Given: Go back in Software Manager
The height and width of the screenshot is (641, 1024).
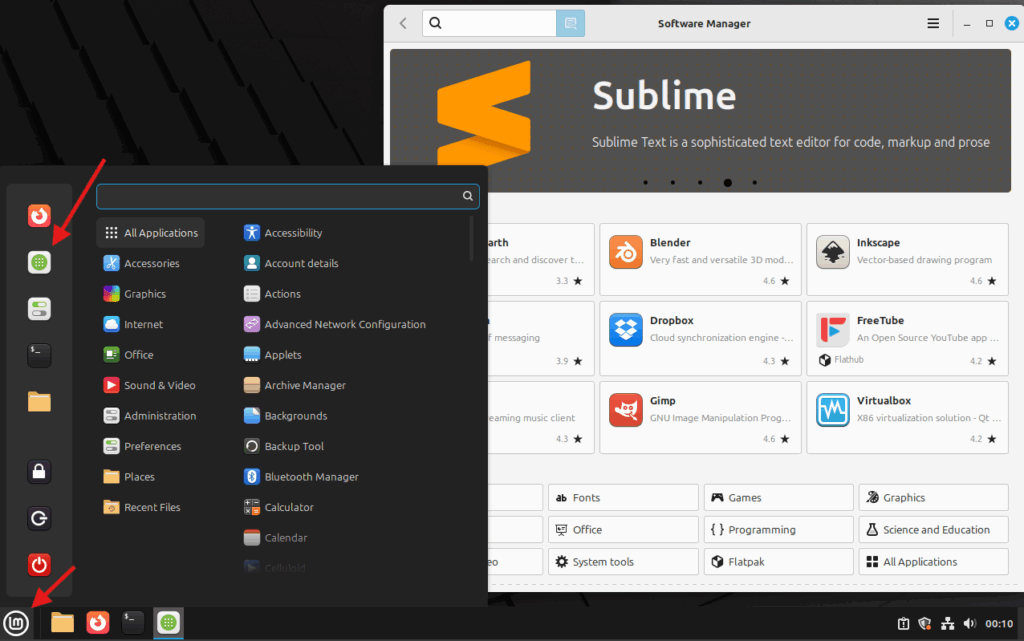Looking at the screenshot, I should click(404, 23).
